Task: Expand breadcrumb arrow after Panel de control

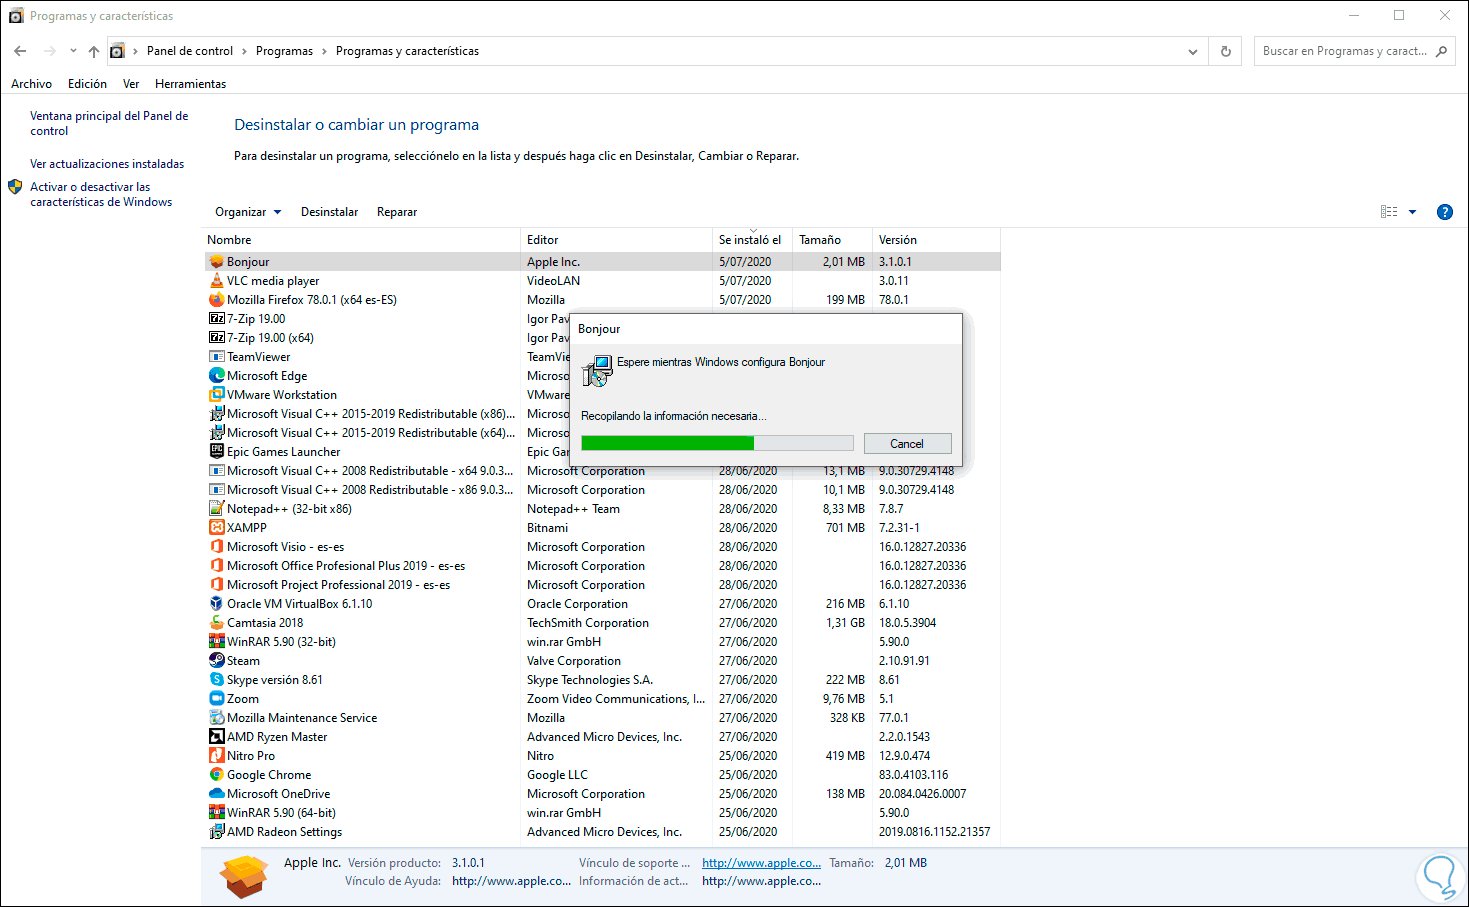Action: click(x=244, y=51)
